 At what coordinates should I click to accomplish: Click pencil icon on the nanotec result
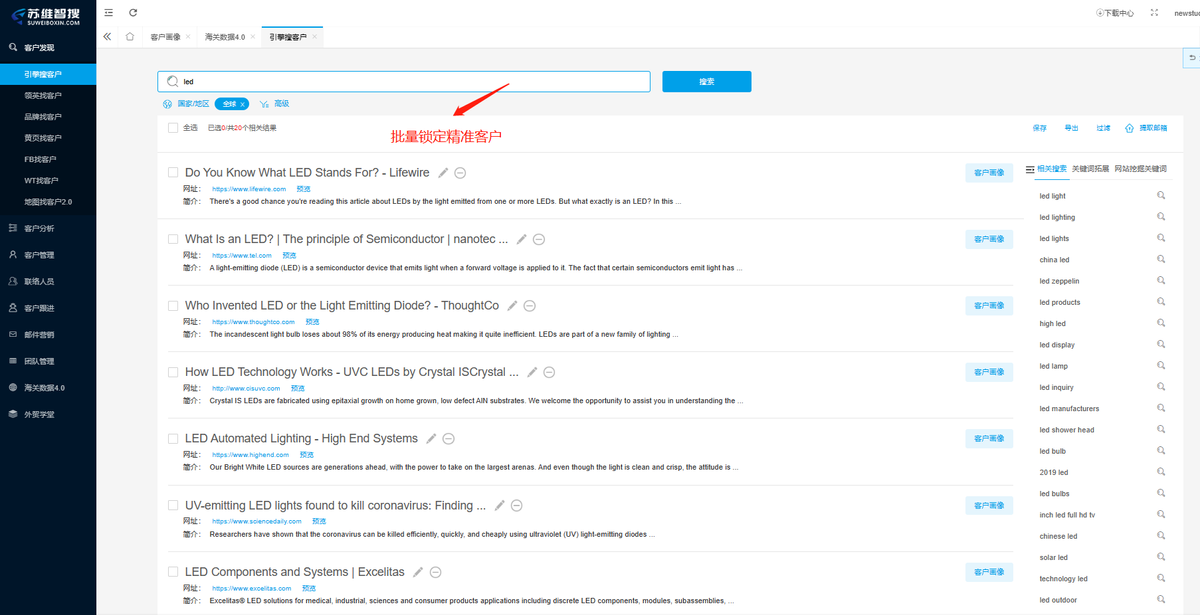pos(522,240)
